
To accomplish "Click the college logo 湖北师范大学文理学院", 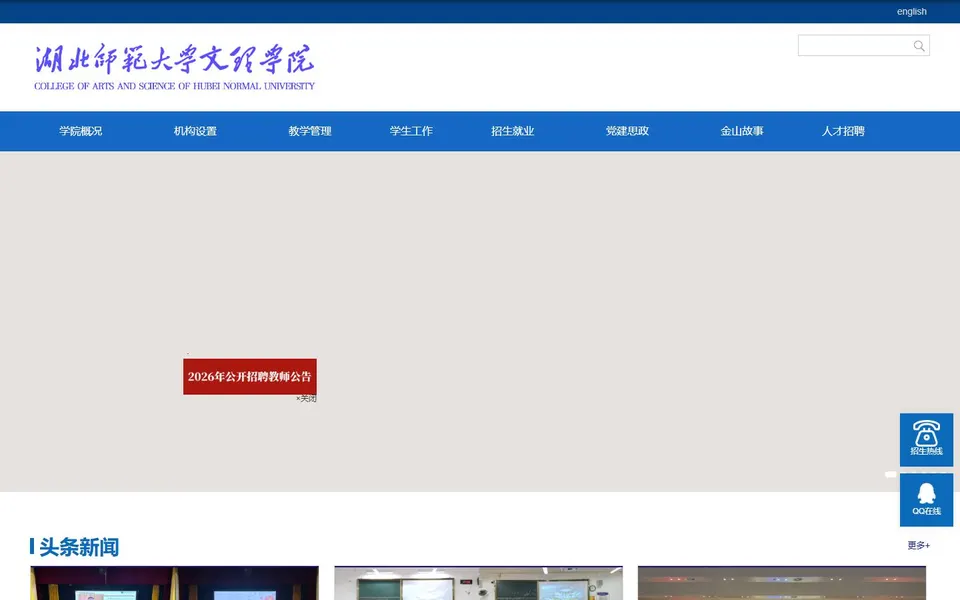I will click(x=174, y=67).
